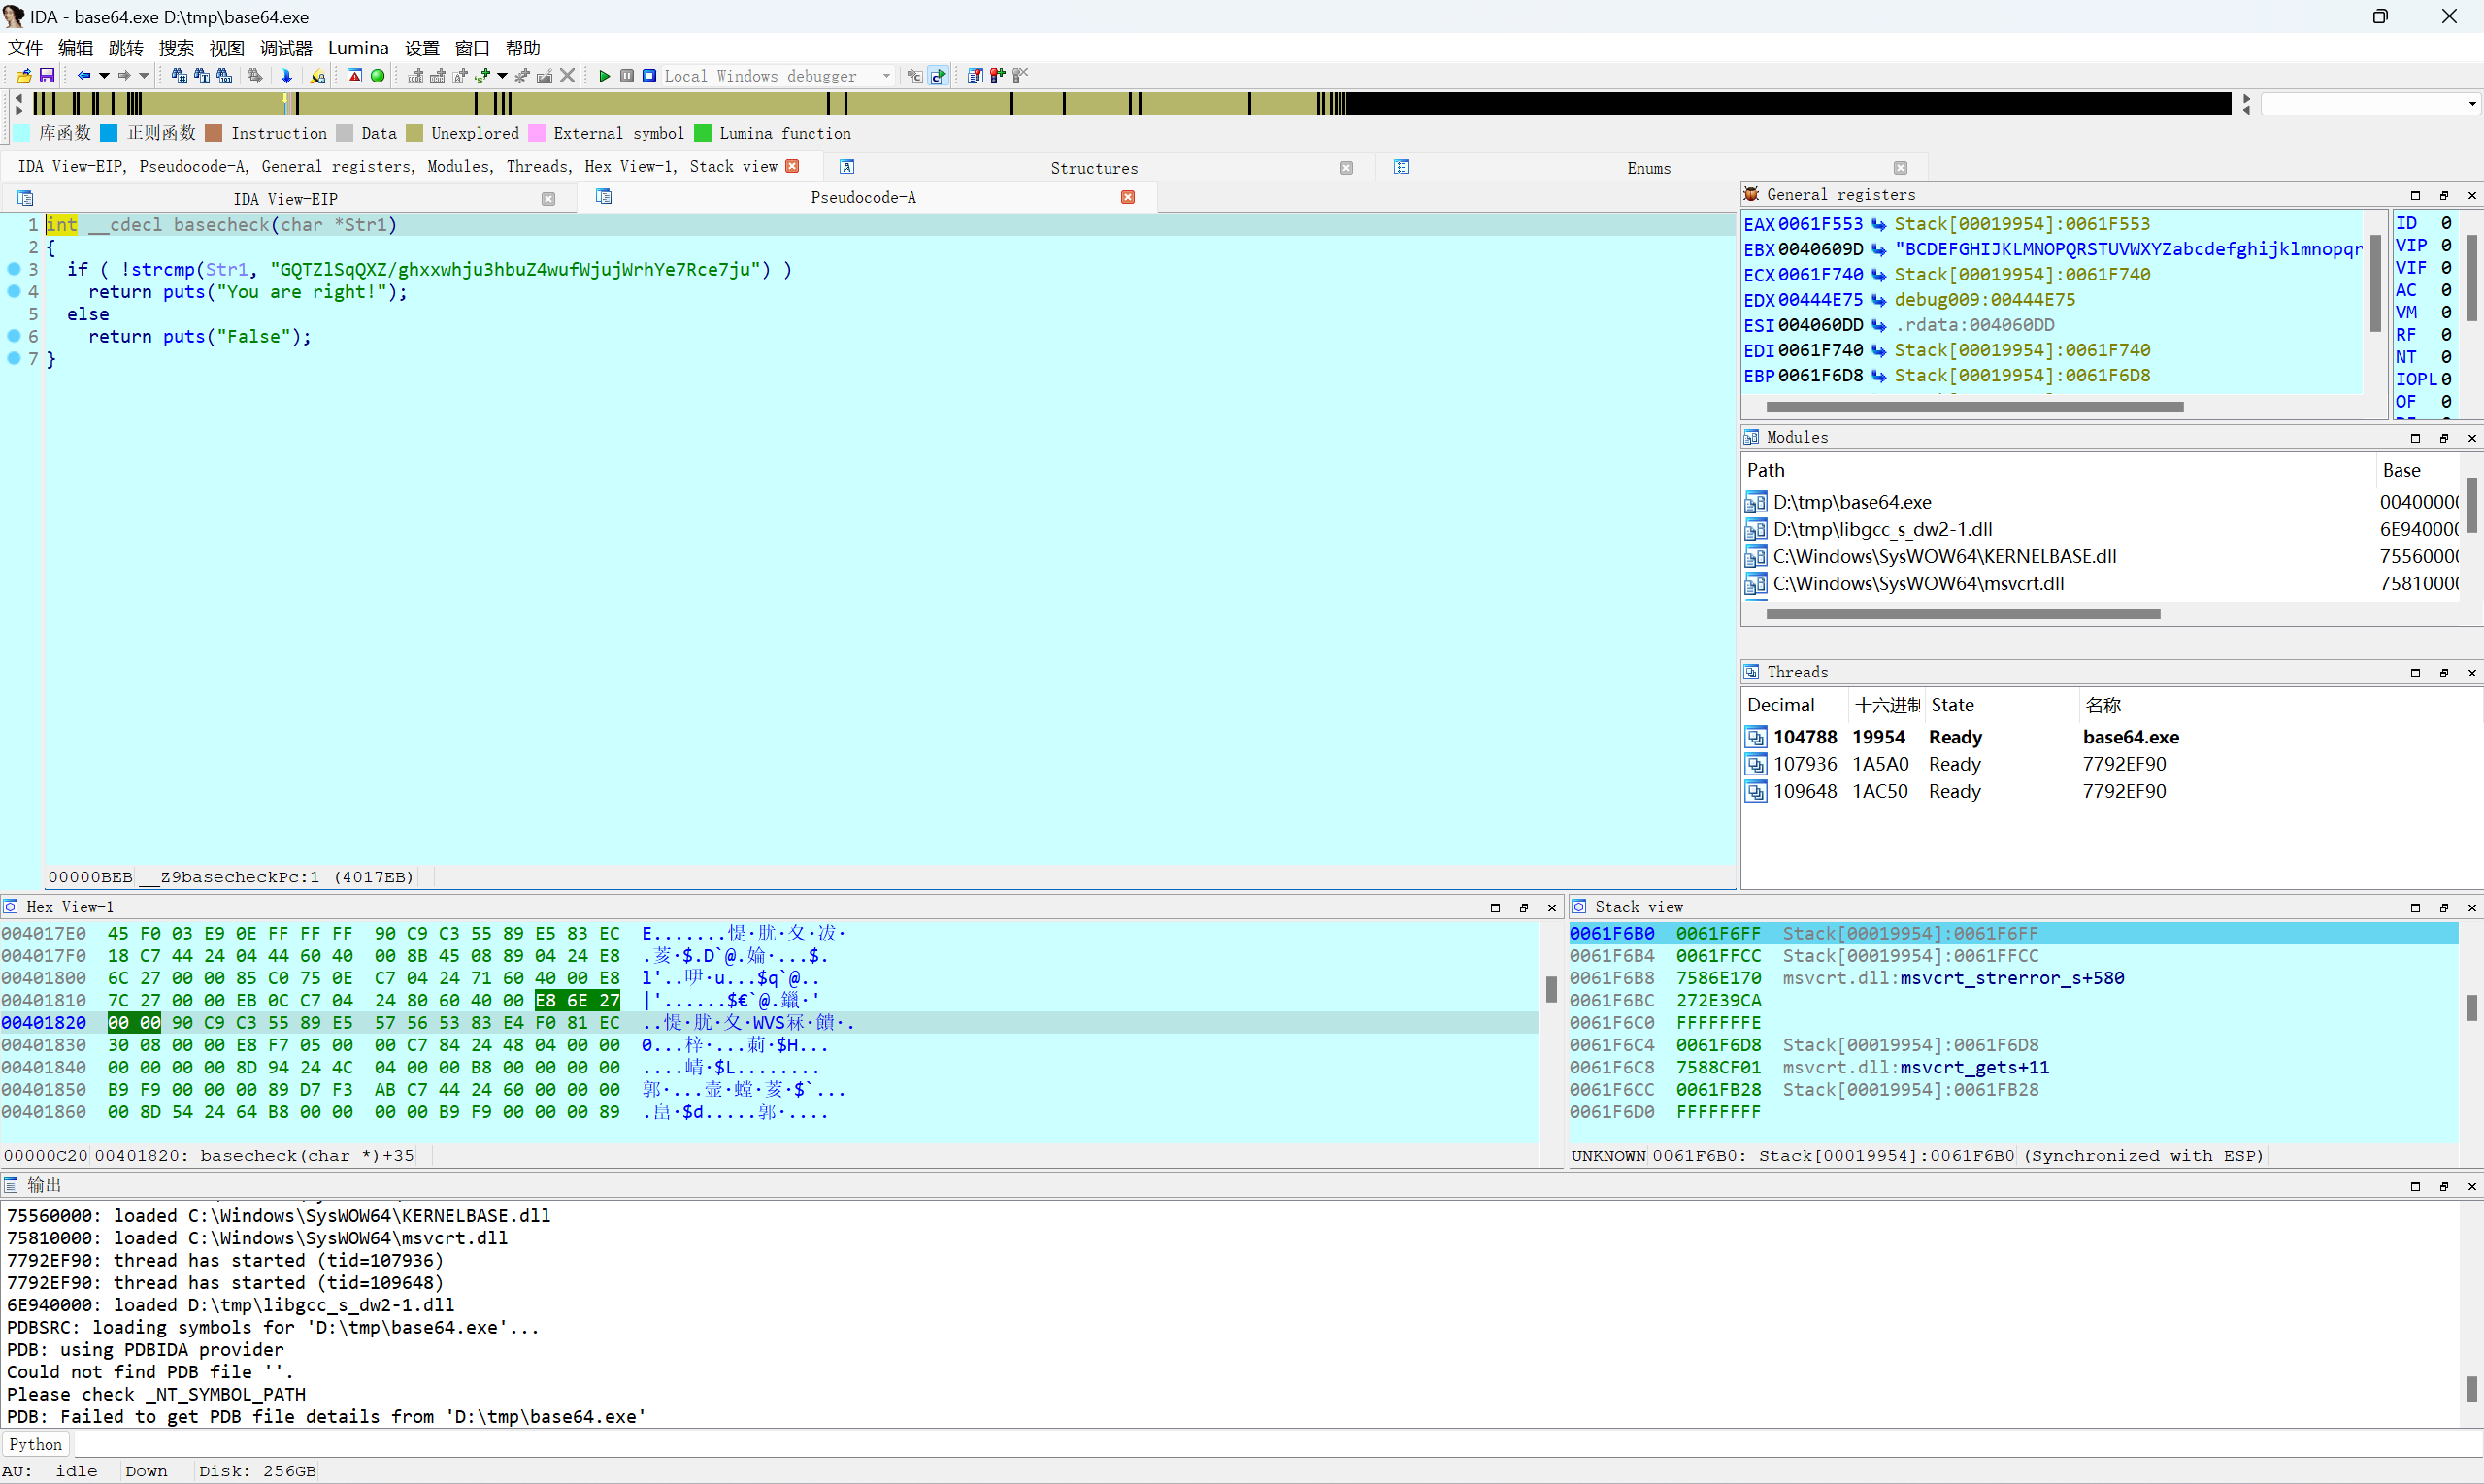Click the Save database icon
This screenshot has height=1484, width=2484.
point(46,76)
